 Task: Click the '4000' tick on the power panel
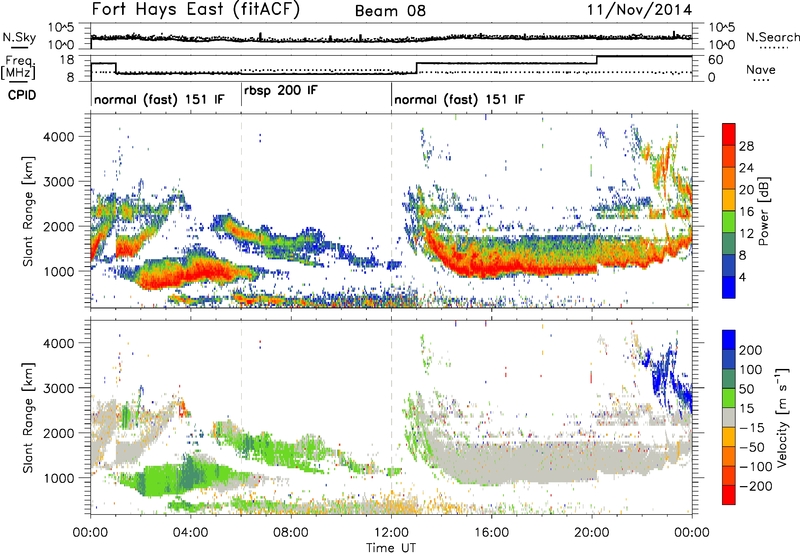pyautogui.click(x=58, y=137)
